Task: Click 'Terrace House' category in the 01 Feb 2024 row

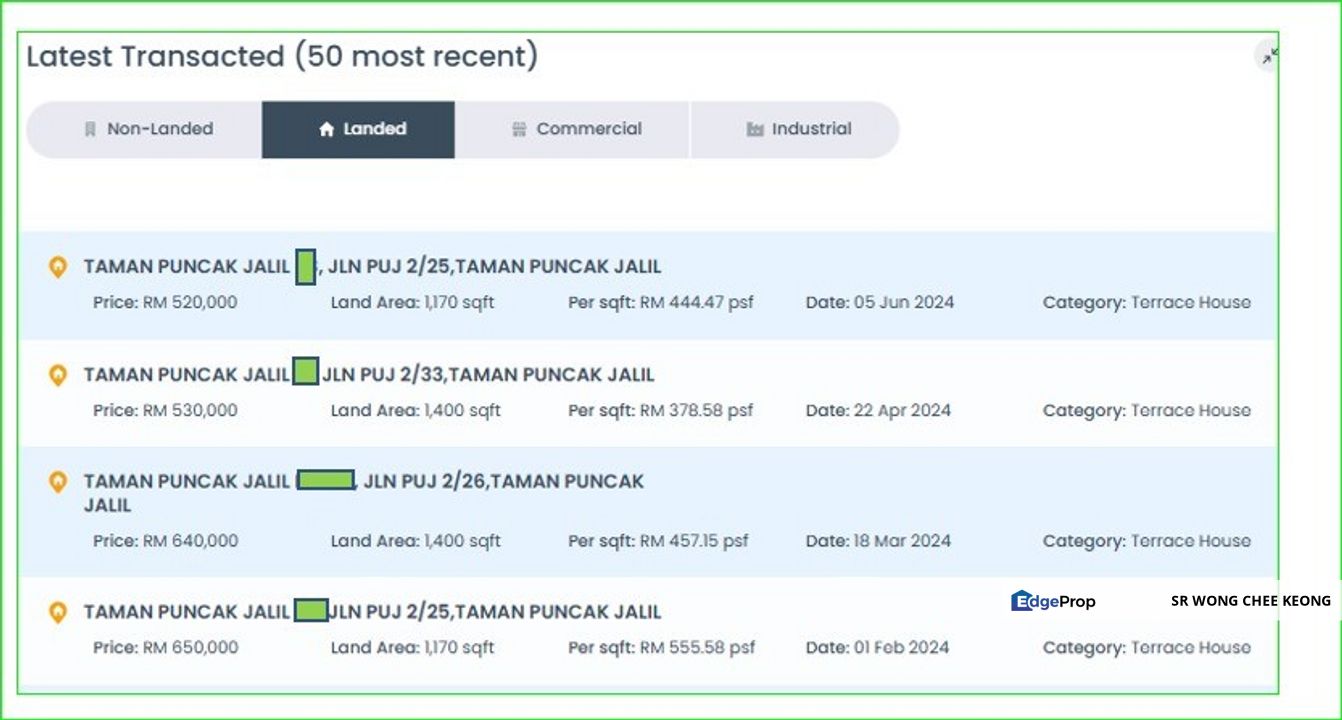Action: tap(1190, 648)
